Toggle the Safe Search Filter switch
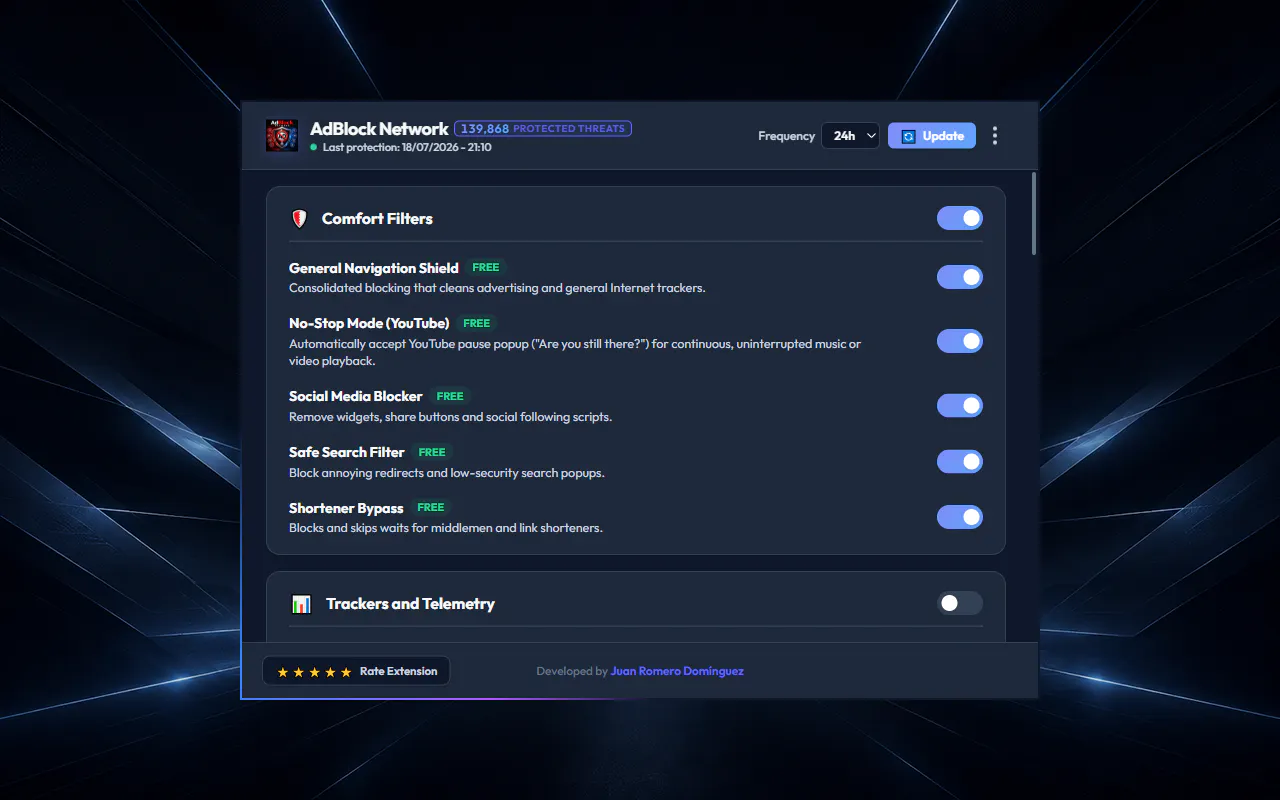This screenshot has height=800, width=1280. tap(960, 461)
